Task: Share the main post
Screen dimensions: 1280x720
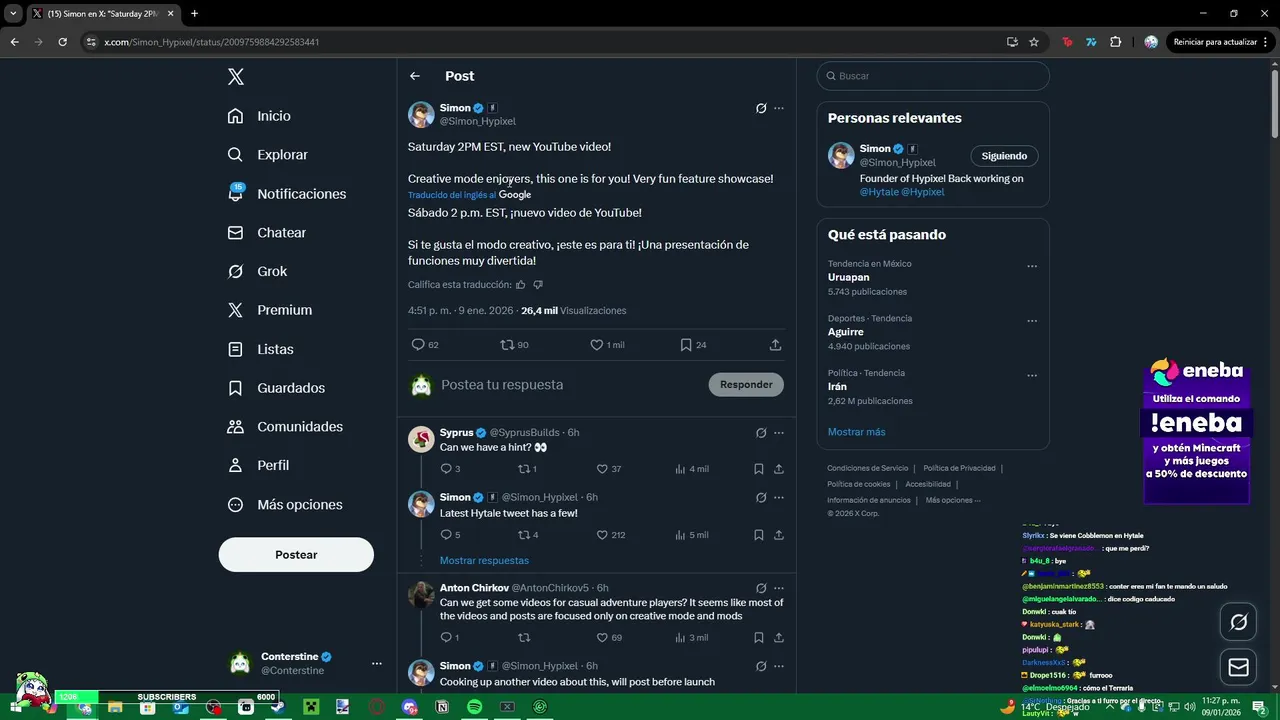Action: (x=775, y=345)
